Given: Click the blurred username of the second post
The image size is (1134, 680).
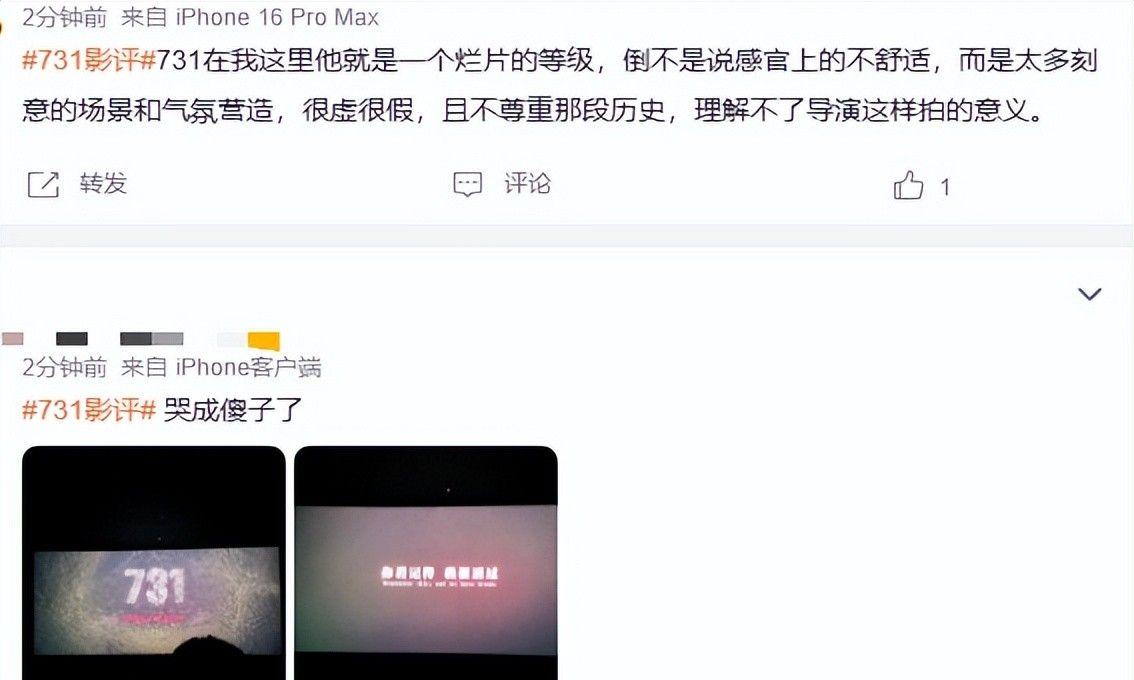Looking at the screenshot, I should coord(141,339).
